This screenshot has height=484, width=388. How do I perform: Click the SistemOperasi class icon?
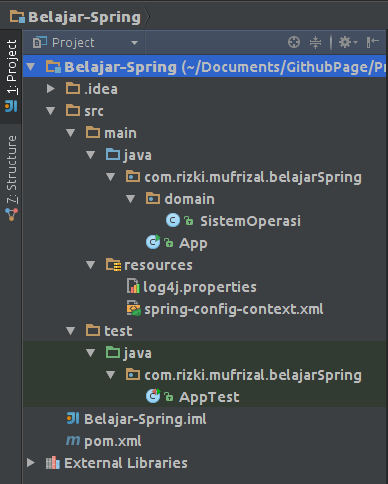(173, 220)
